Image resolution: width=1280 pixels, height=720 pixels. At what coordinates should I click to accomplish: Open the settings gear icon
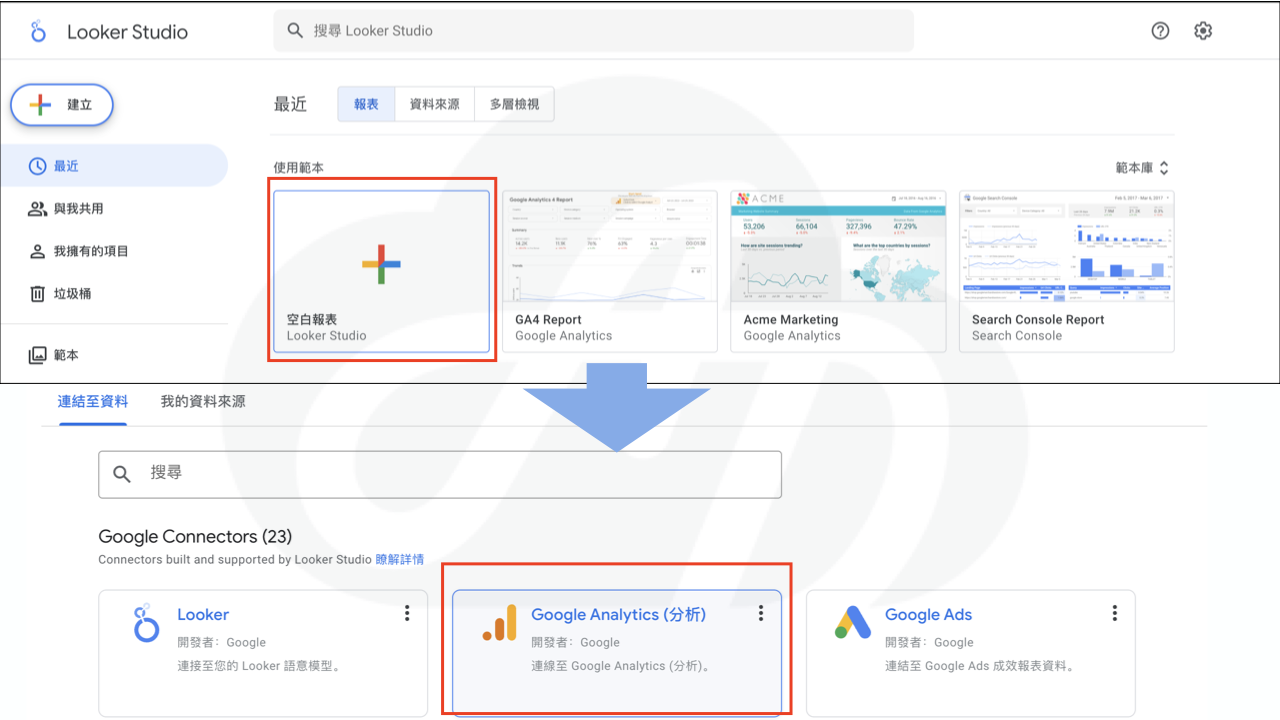pos(1203,31)
